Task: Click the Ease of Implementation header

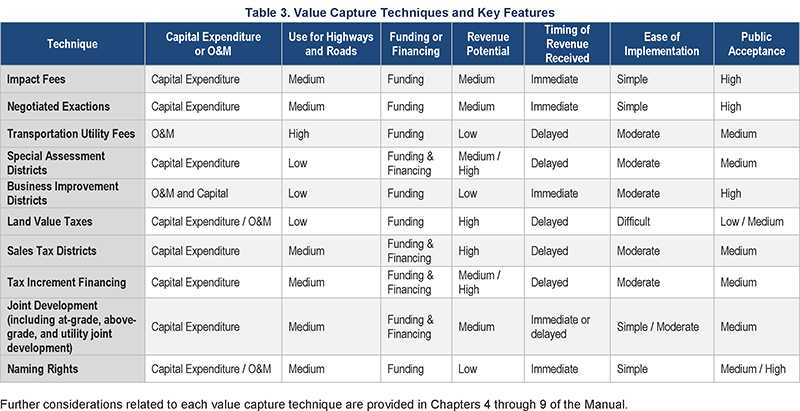Action: click(662, 44)
